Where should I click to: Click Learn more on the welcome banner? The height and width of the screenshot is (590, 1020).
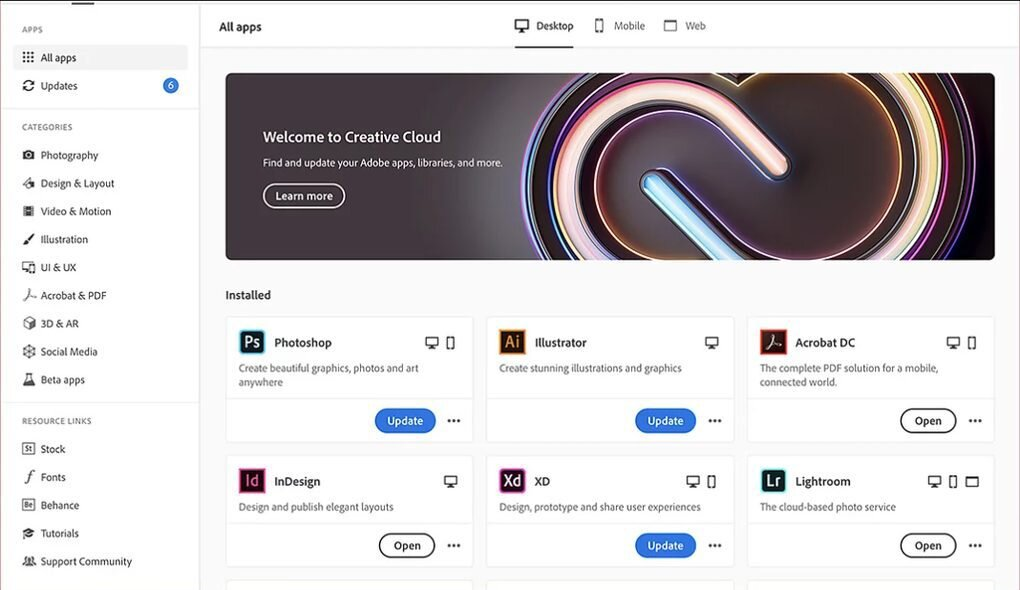pos(303,195)
